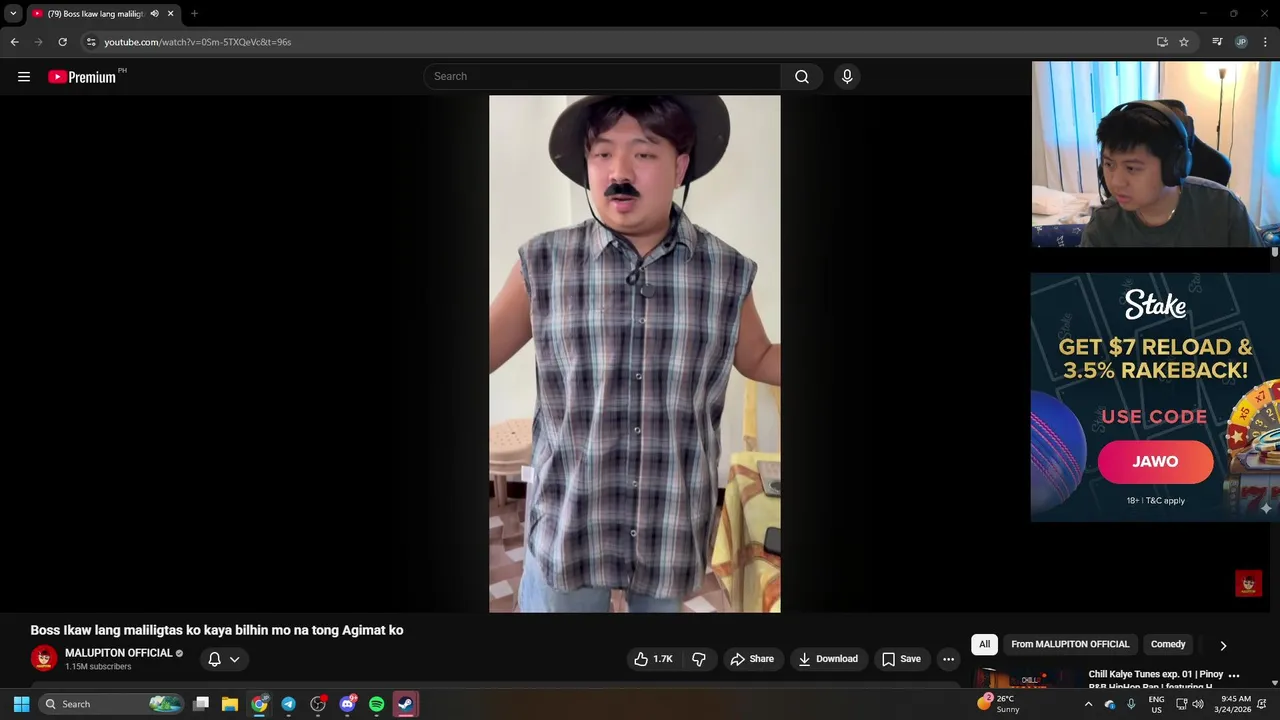Image resolution: width=1280 pixels, height=720 pixels.
Task: Mute the tab via speaker icon
Action: [x=154, y=14]
